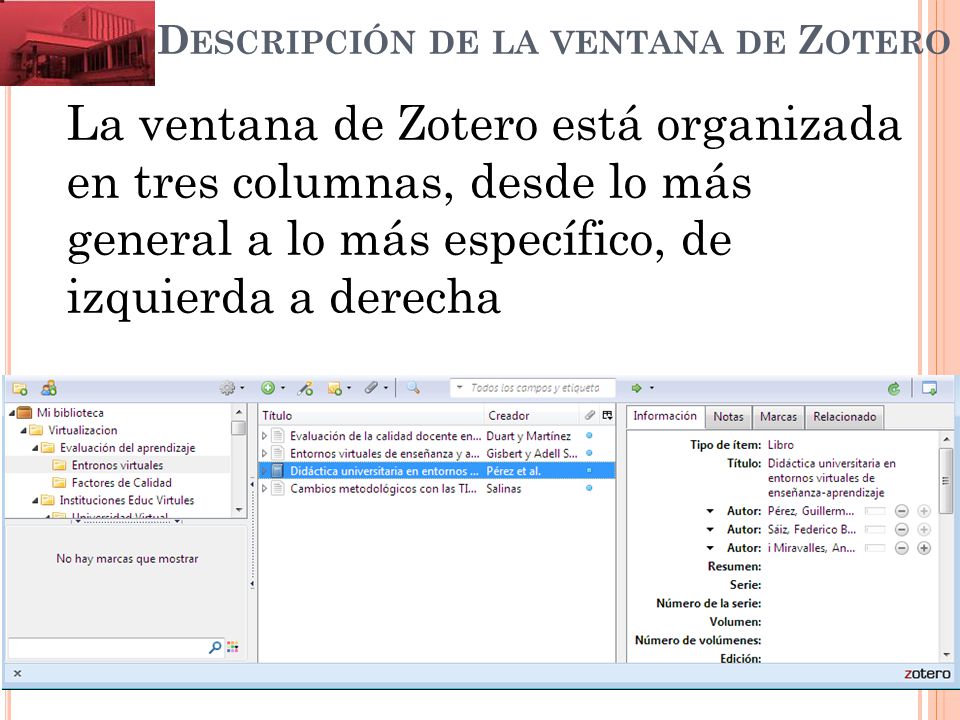The width and height of the screenshot is (960, 720).
Task: Select the Factores de Calidad collection
Action: [x=121, y=483]
